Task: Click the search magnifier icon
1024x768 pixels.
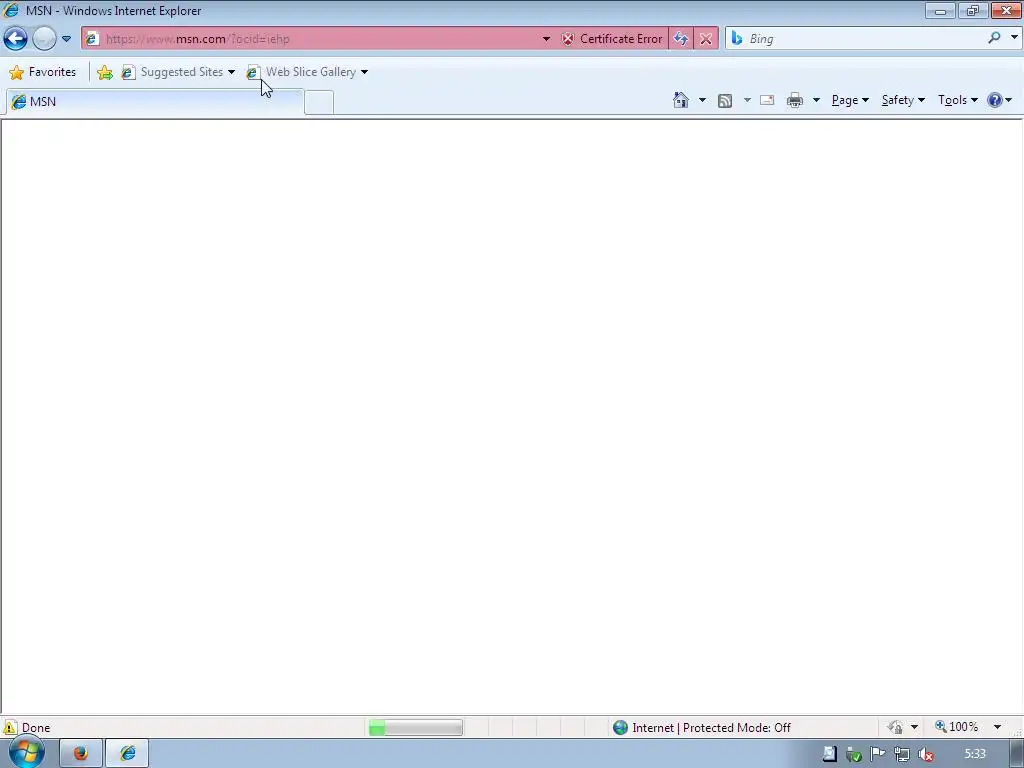Action: click(994, 38)
